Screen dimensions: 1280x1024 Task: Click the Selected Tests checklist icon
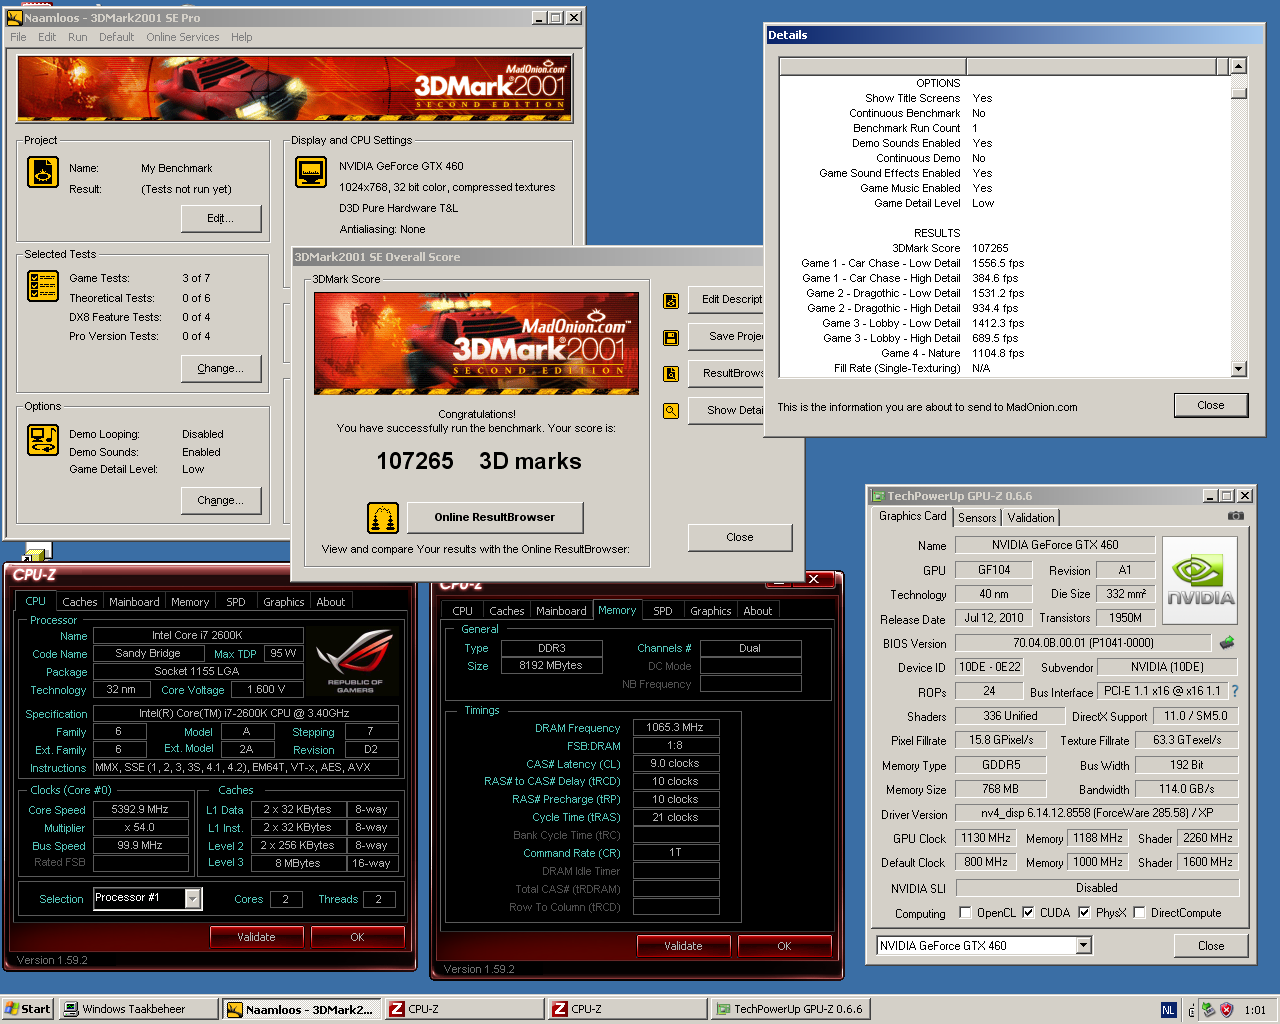click(42, 286)
